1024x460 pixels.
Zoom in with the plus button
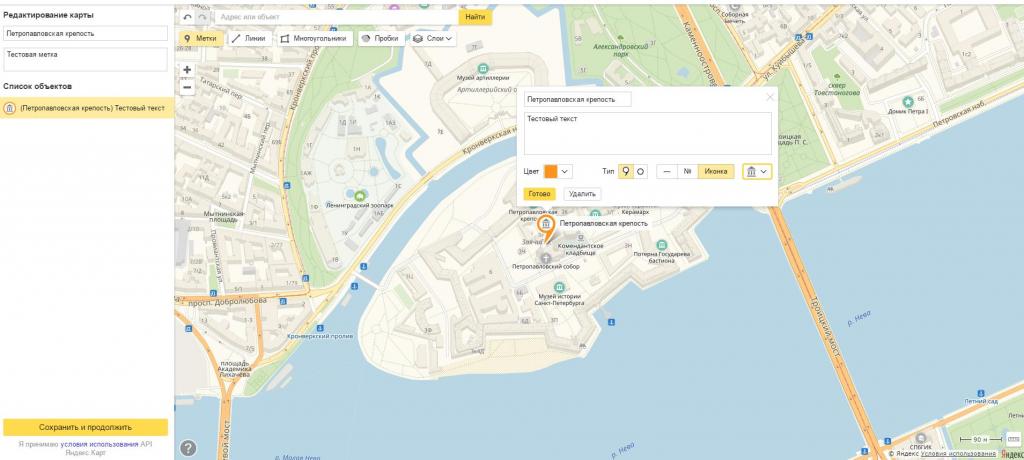187,70
